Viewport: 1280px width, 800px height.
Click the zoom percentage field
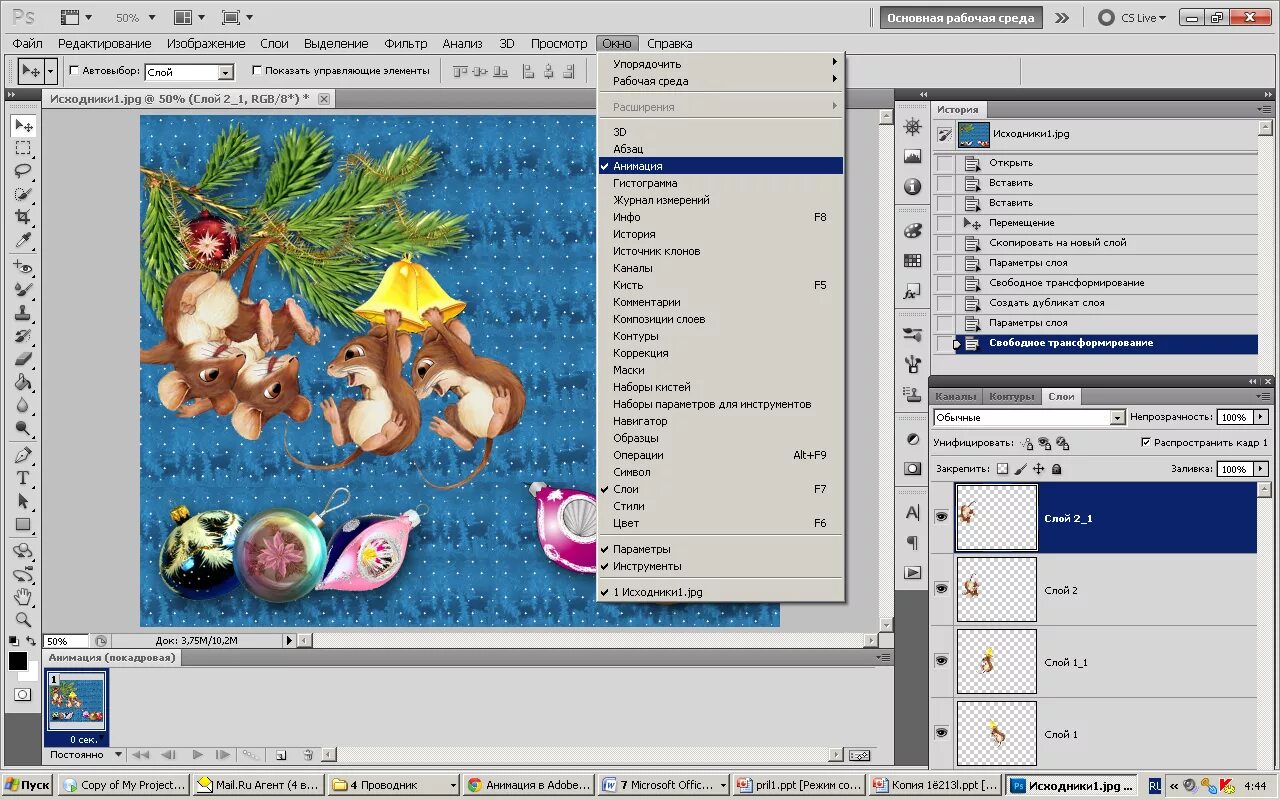[x=65, y=641]
